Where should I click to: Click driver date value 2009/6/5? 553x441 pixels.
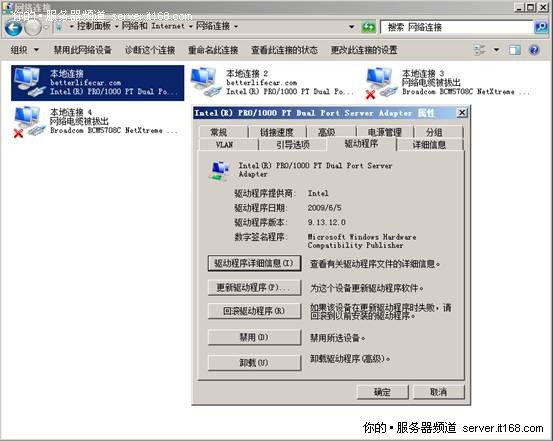coord(324,208)
